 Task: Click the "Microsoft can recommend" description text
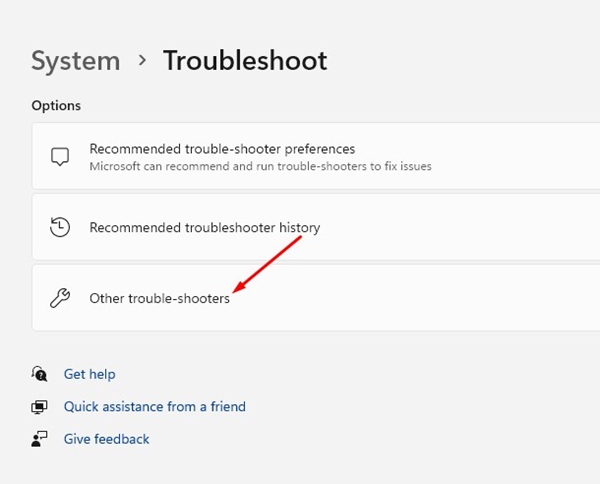tap(260, 166)
